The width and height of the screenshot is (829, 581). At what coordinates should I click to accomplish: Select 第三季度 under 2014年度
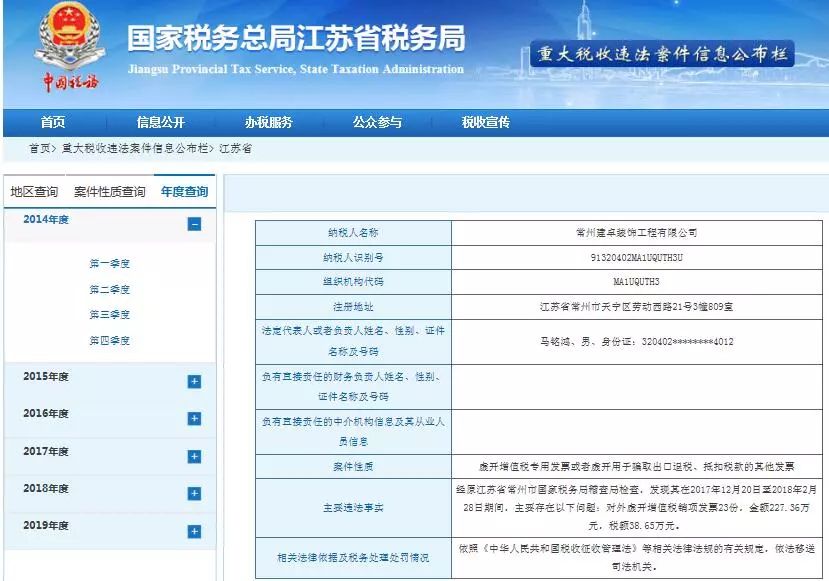109,315
